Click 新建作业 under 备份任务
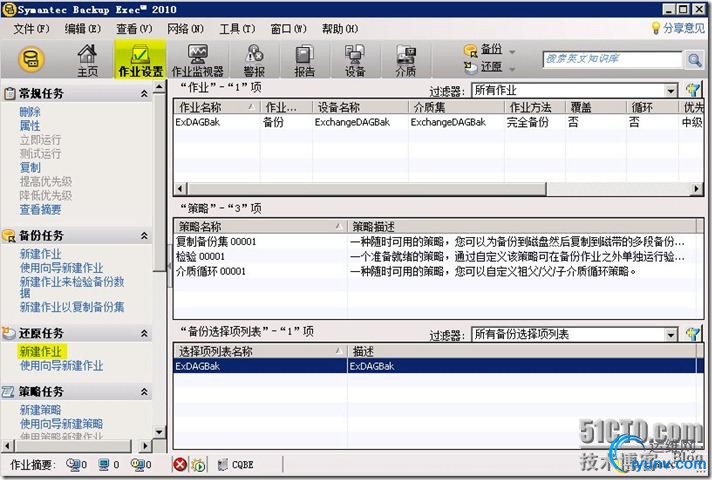 [x=40, y=254]
